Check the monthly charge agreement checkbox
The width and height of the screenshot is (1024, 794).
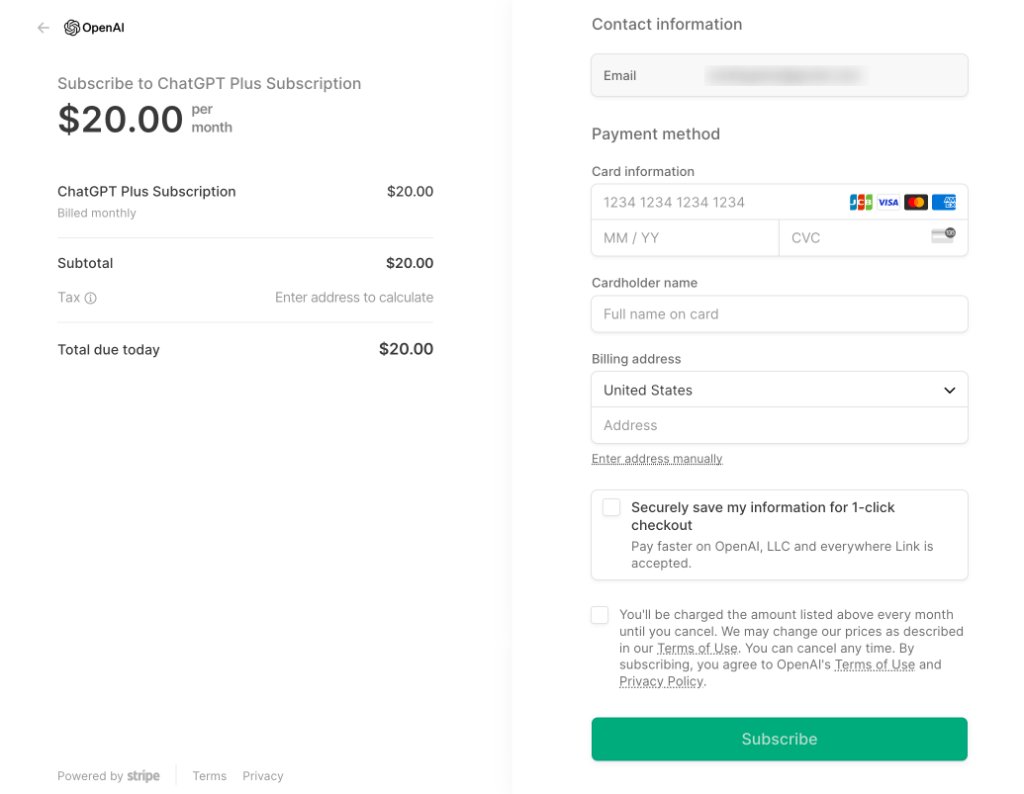tap(600, 615)
